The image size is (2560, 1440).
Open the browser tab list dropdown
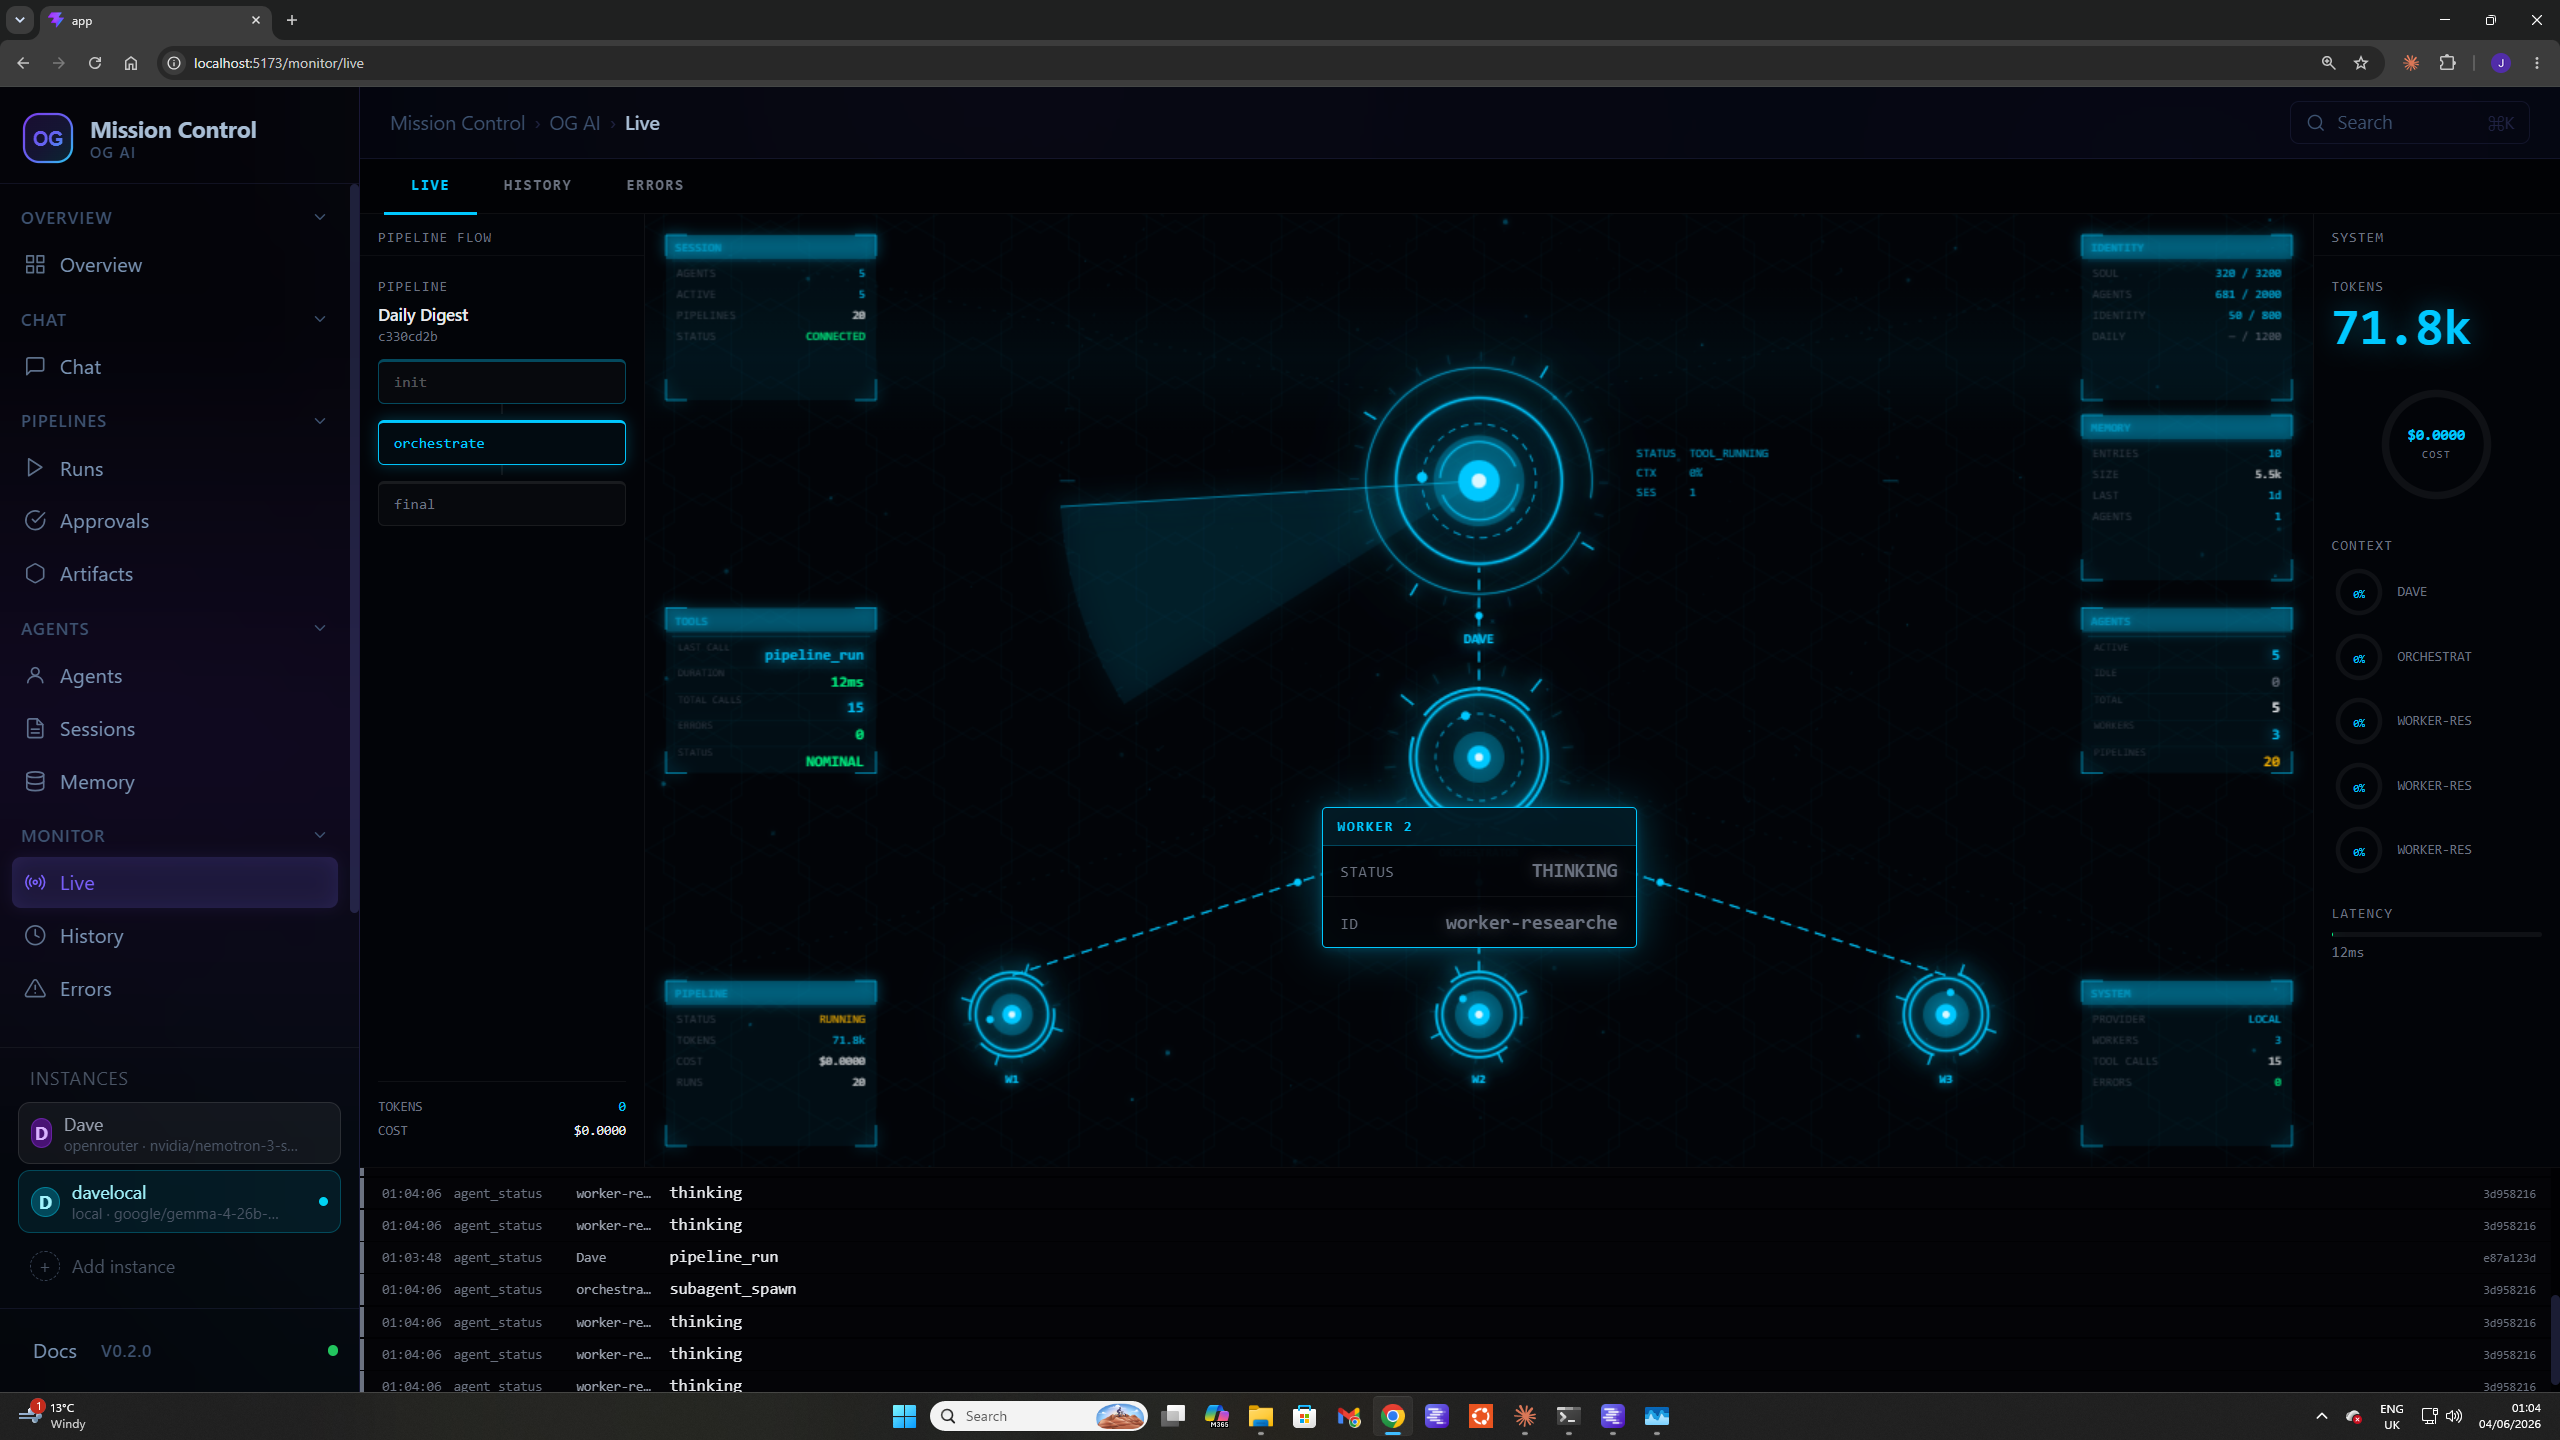click(19, 20)
